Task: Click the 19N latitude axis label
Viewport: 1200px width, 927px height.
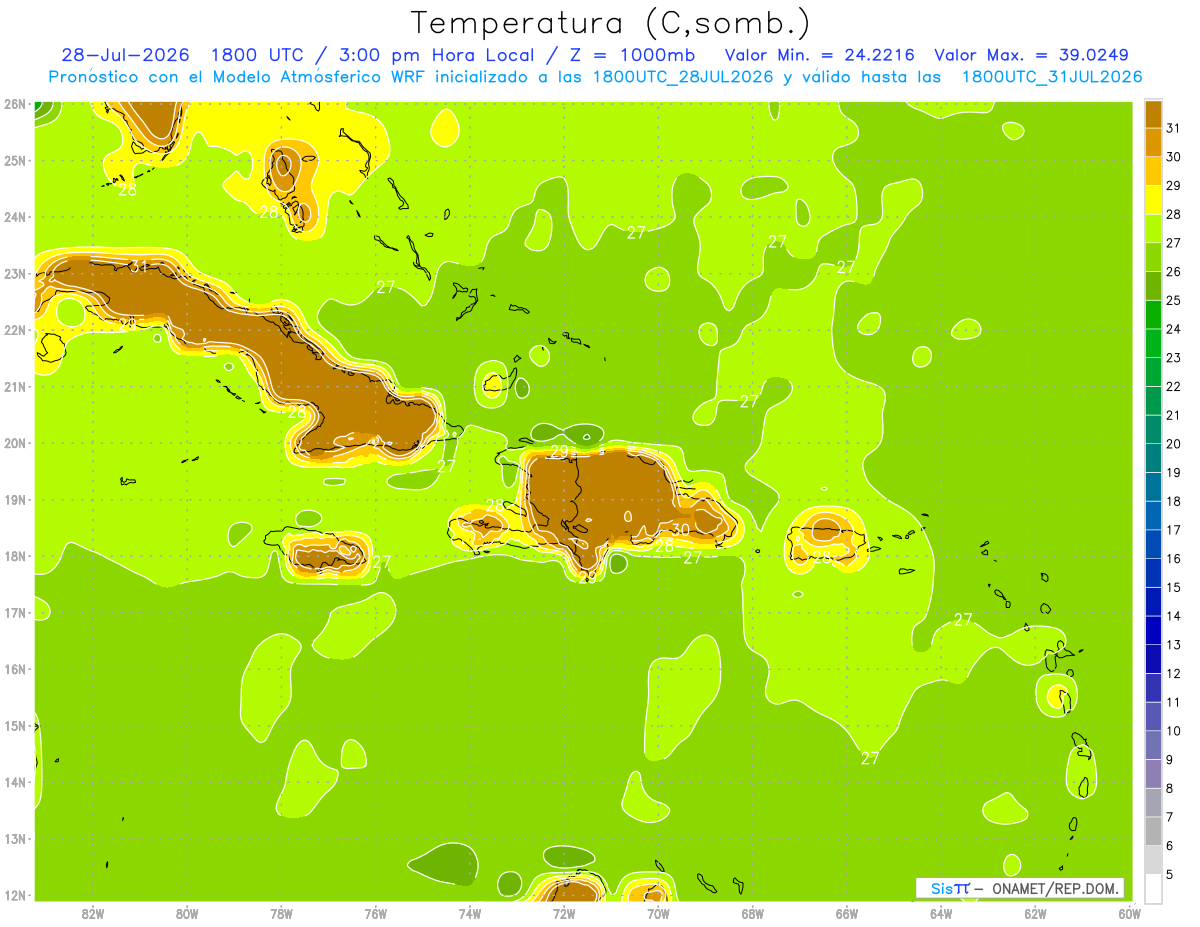Action: point(15,500)
